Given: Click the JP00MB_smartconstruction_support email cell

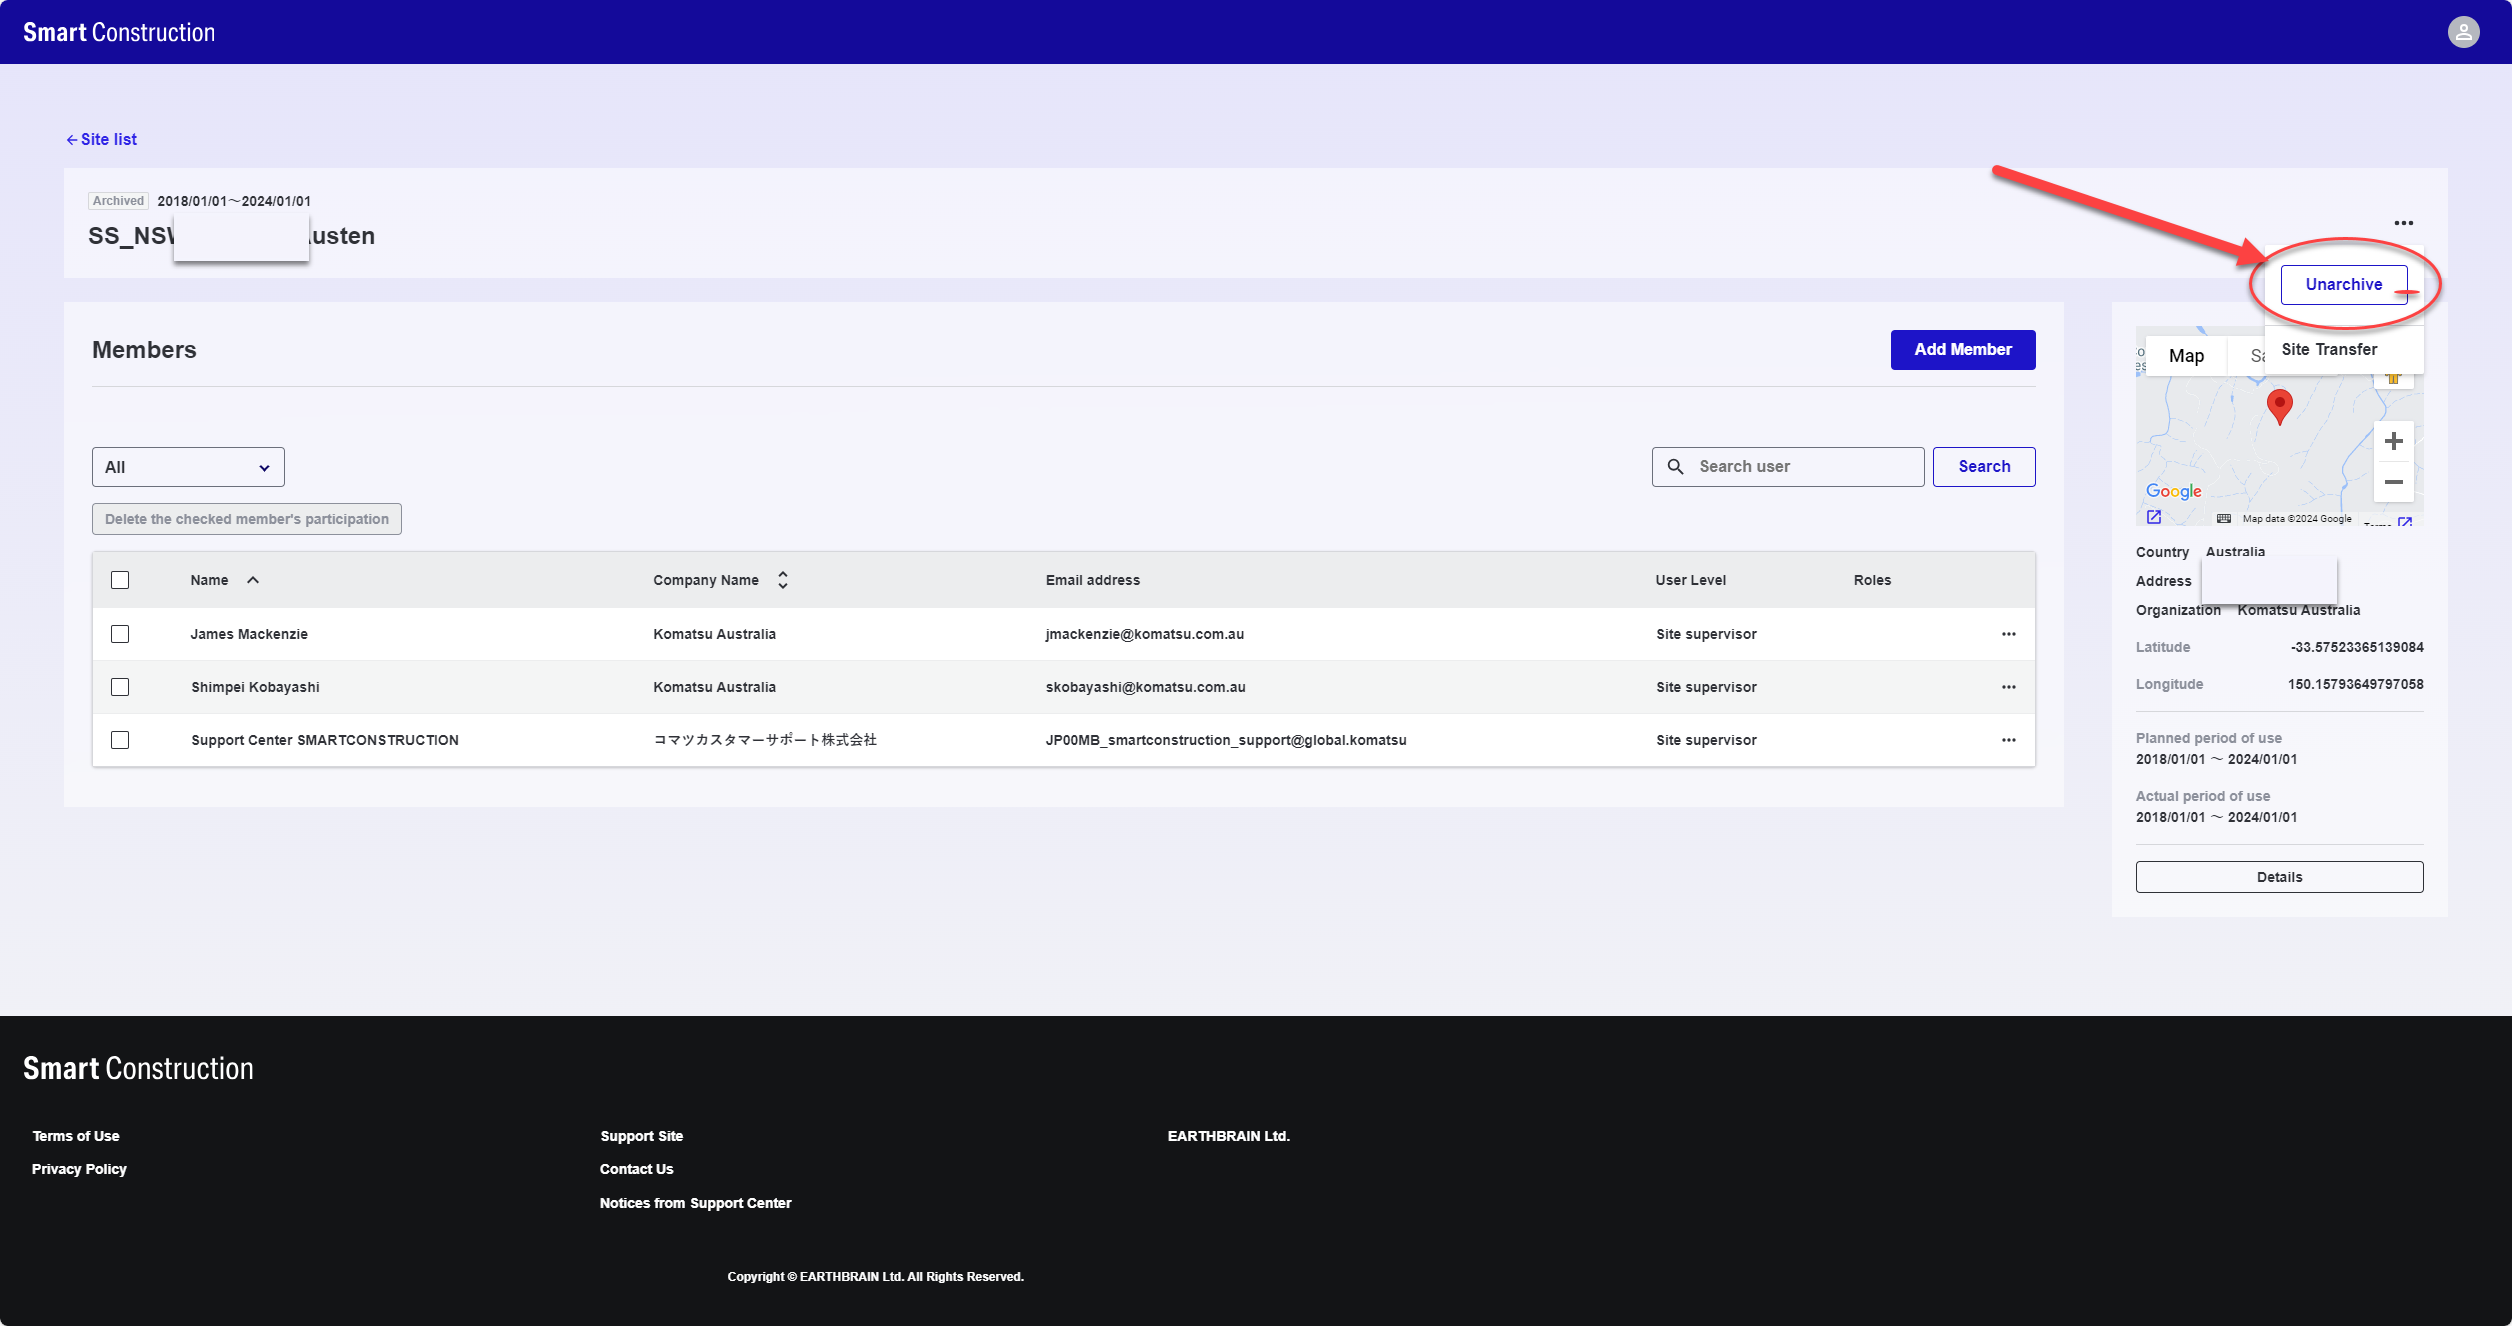Looking at the screenshot, I should (x=1225, y=740).
